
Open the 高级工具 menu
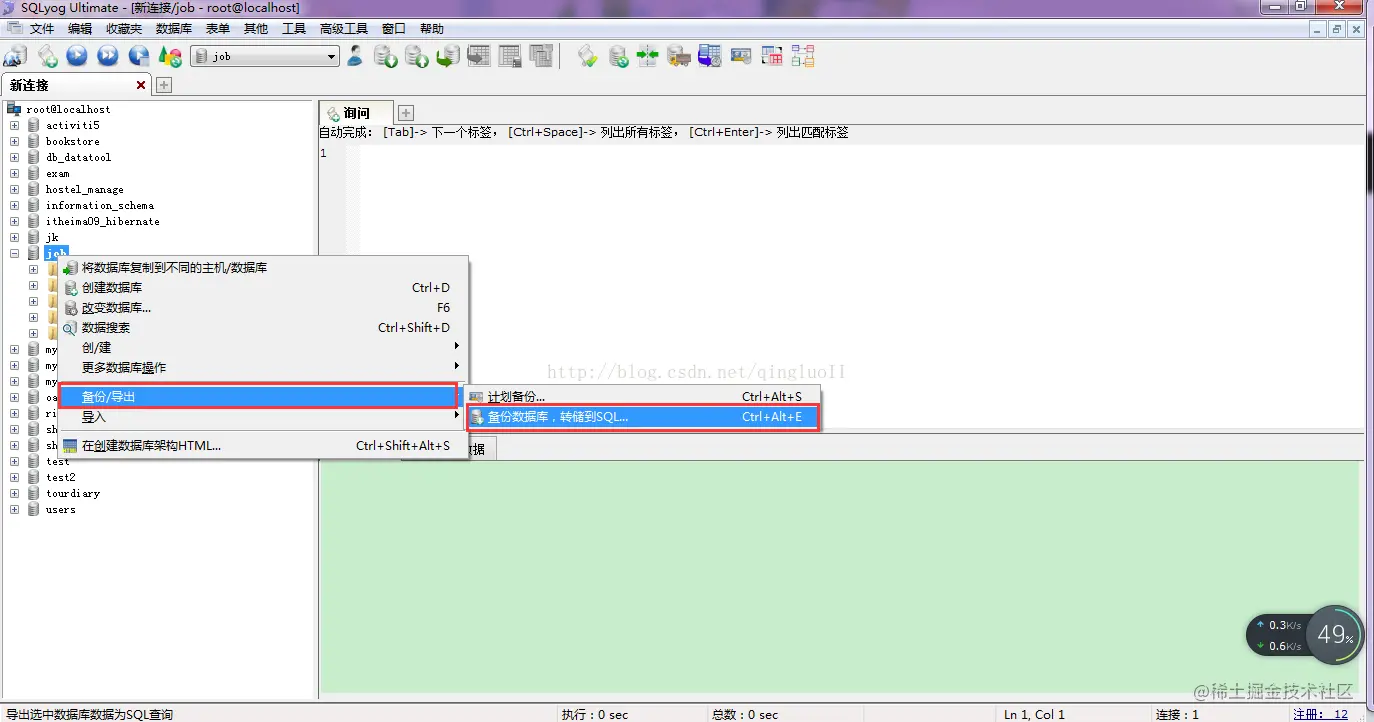click(x=344, y=29)
